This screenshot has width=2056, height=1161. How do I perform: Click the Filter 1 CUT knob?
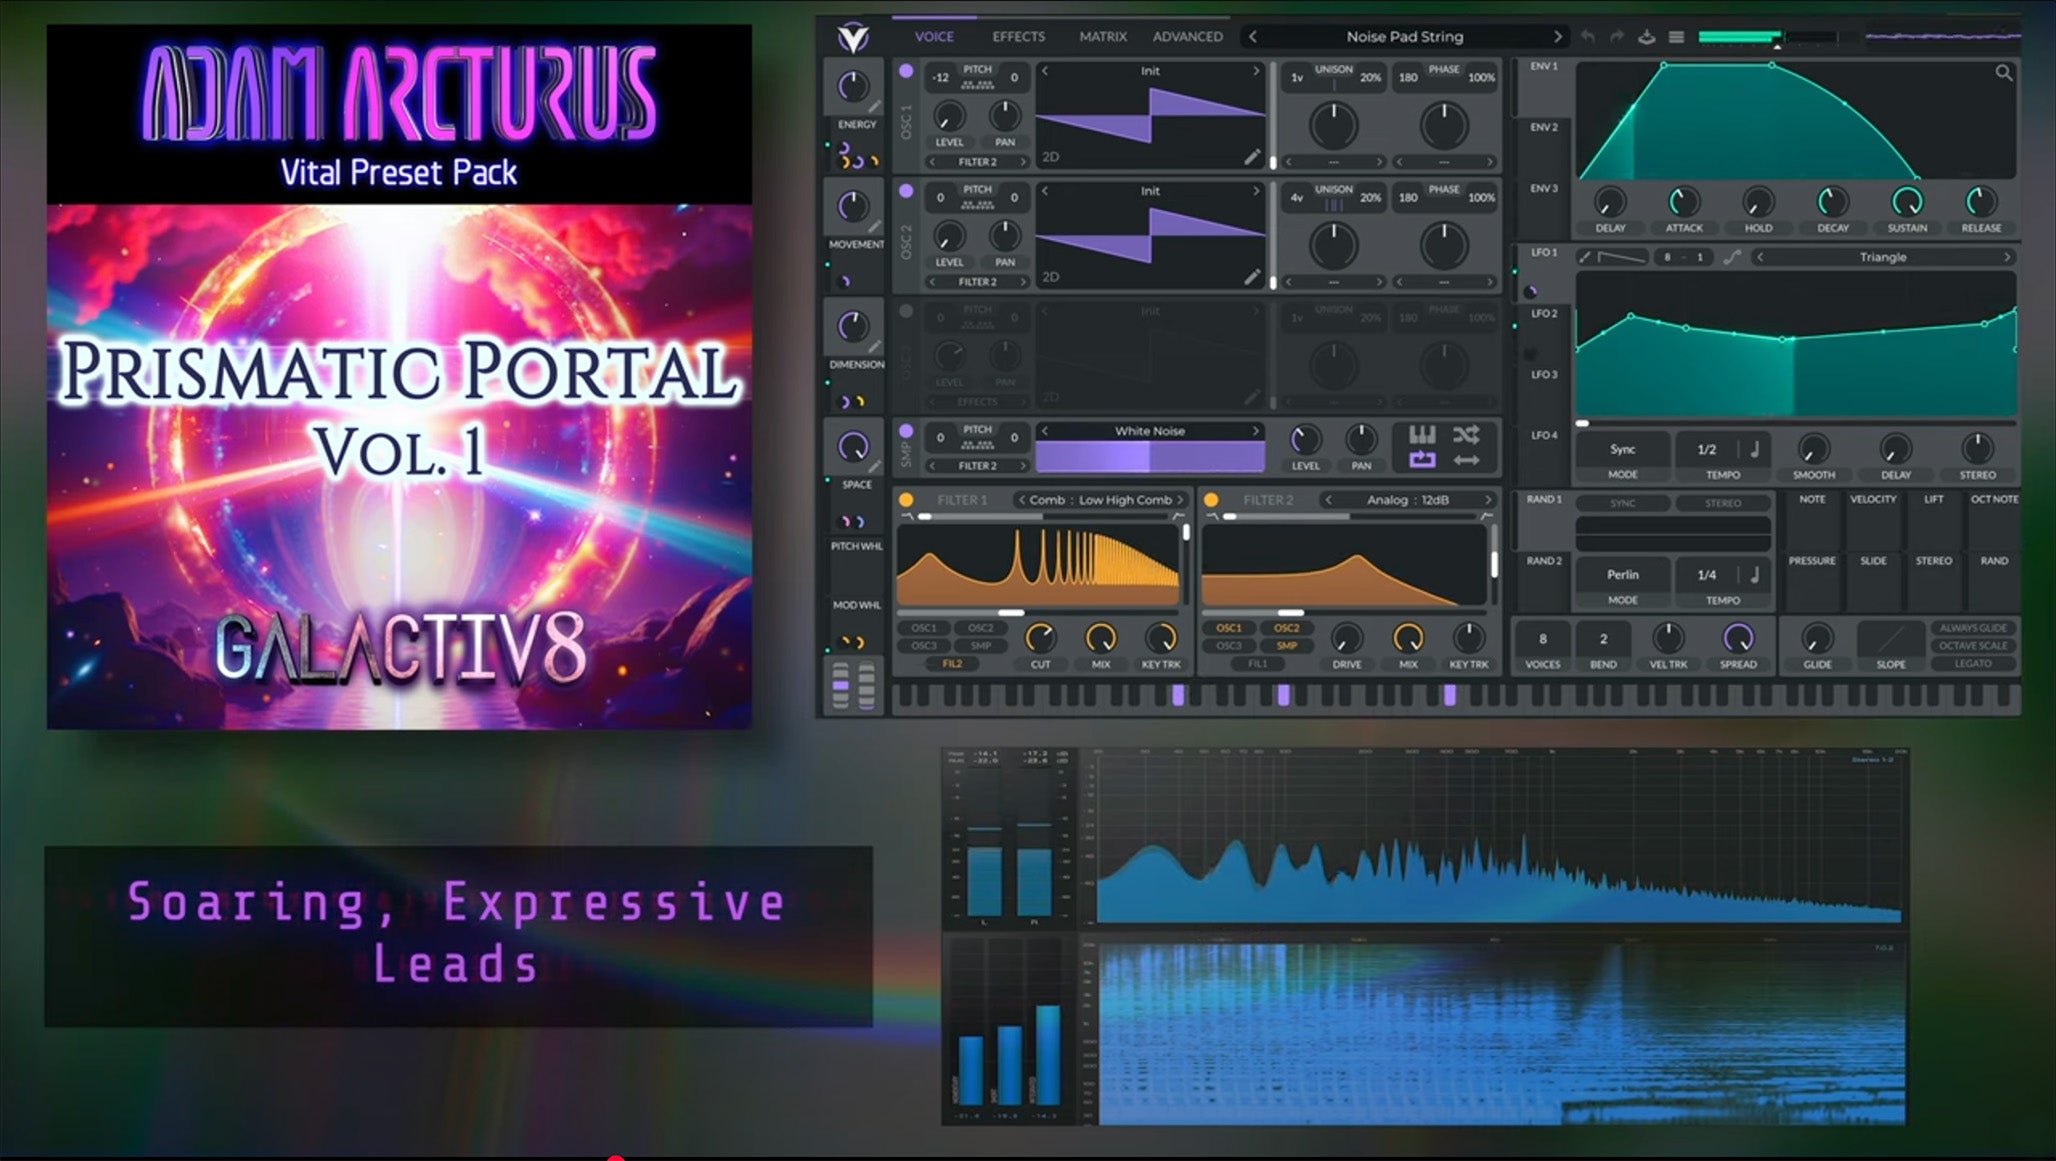click(x=1040, y=638)
